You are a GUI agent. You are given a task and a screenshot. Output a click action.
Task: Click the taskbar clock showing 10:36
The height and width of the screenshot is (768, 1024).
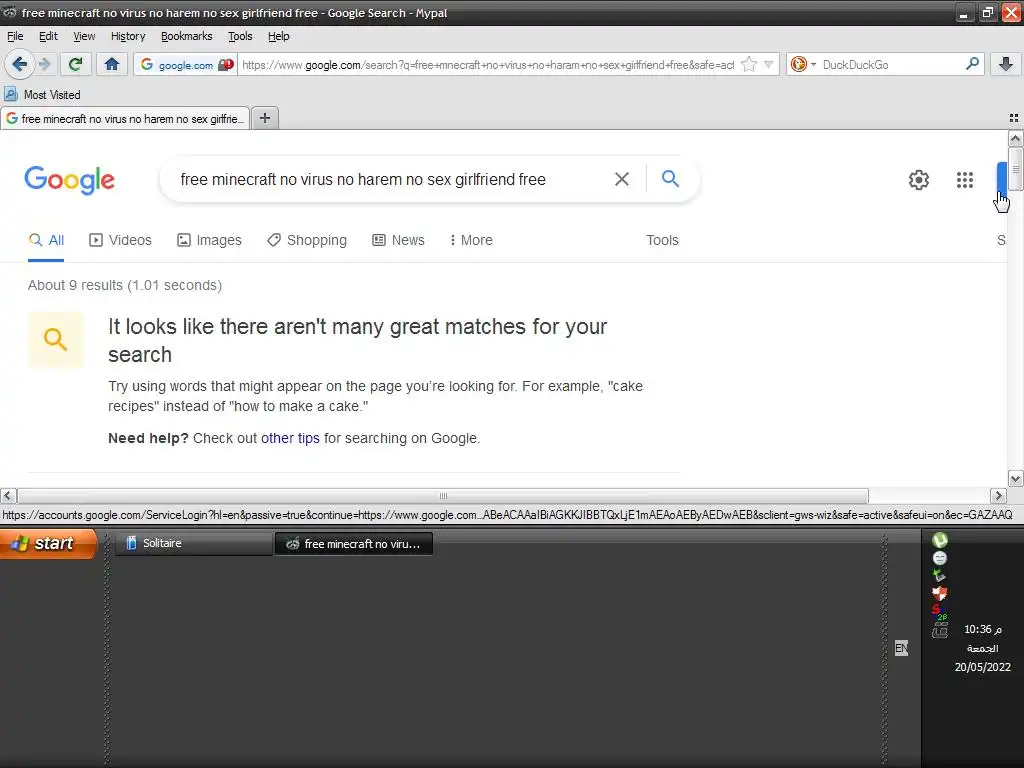click(982, 630)
